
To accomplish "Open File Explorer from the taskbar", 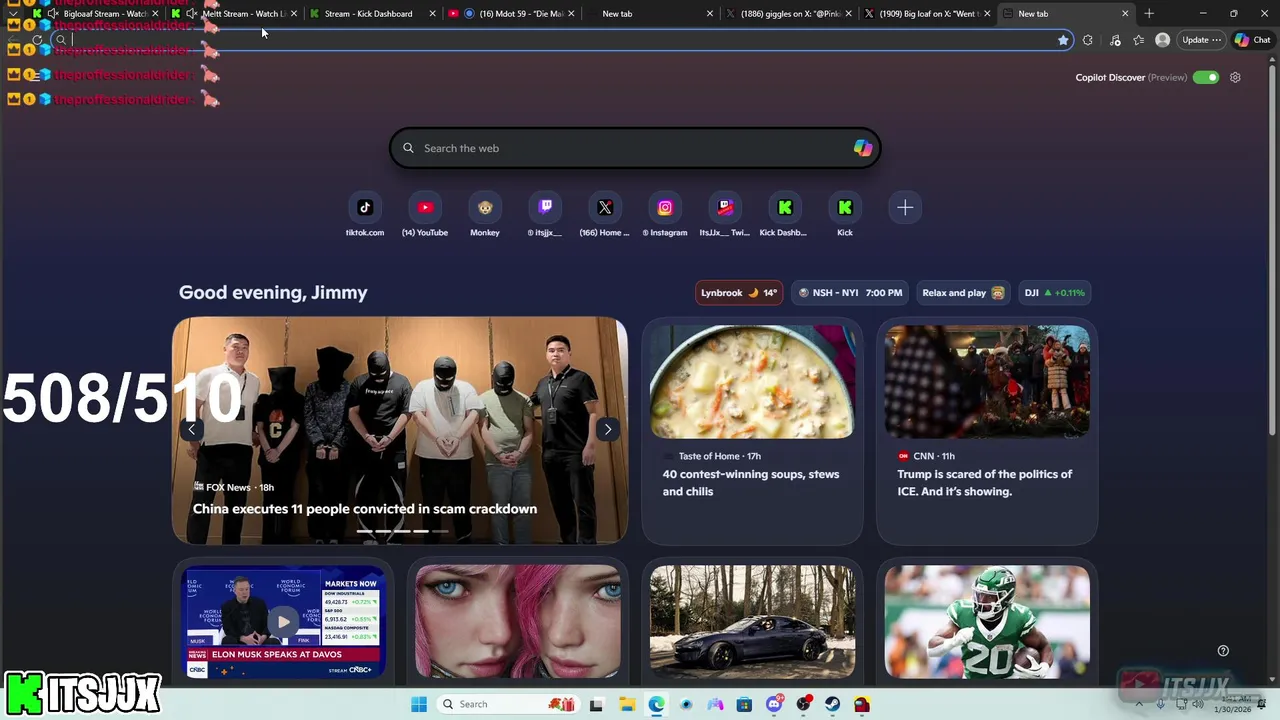I will [x=626, y=704].
